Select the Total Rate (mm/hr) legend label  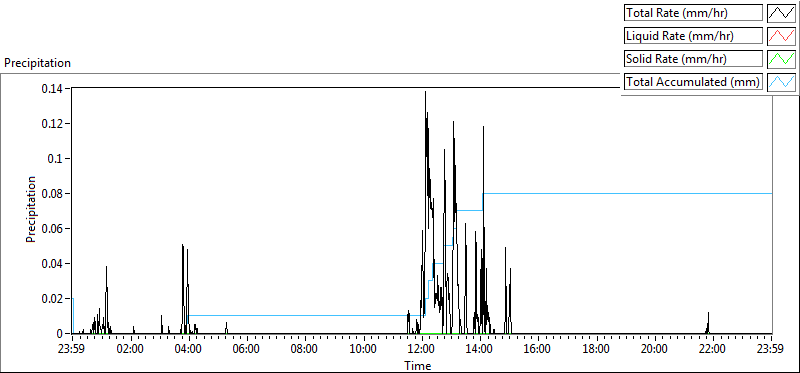pos(693,13)
